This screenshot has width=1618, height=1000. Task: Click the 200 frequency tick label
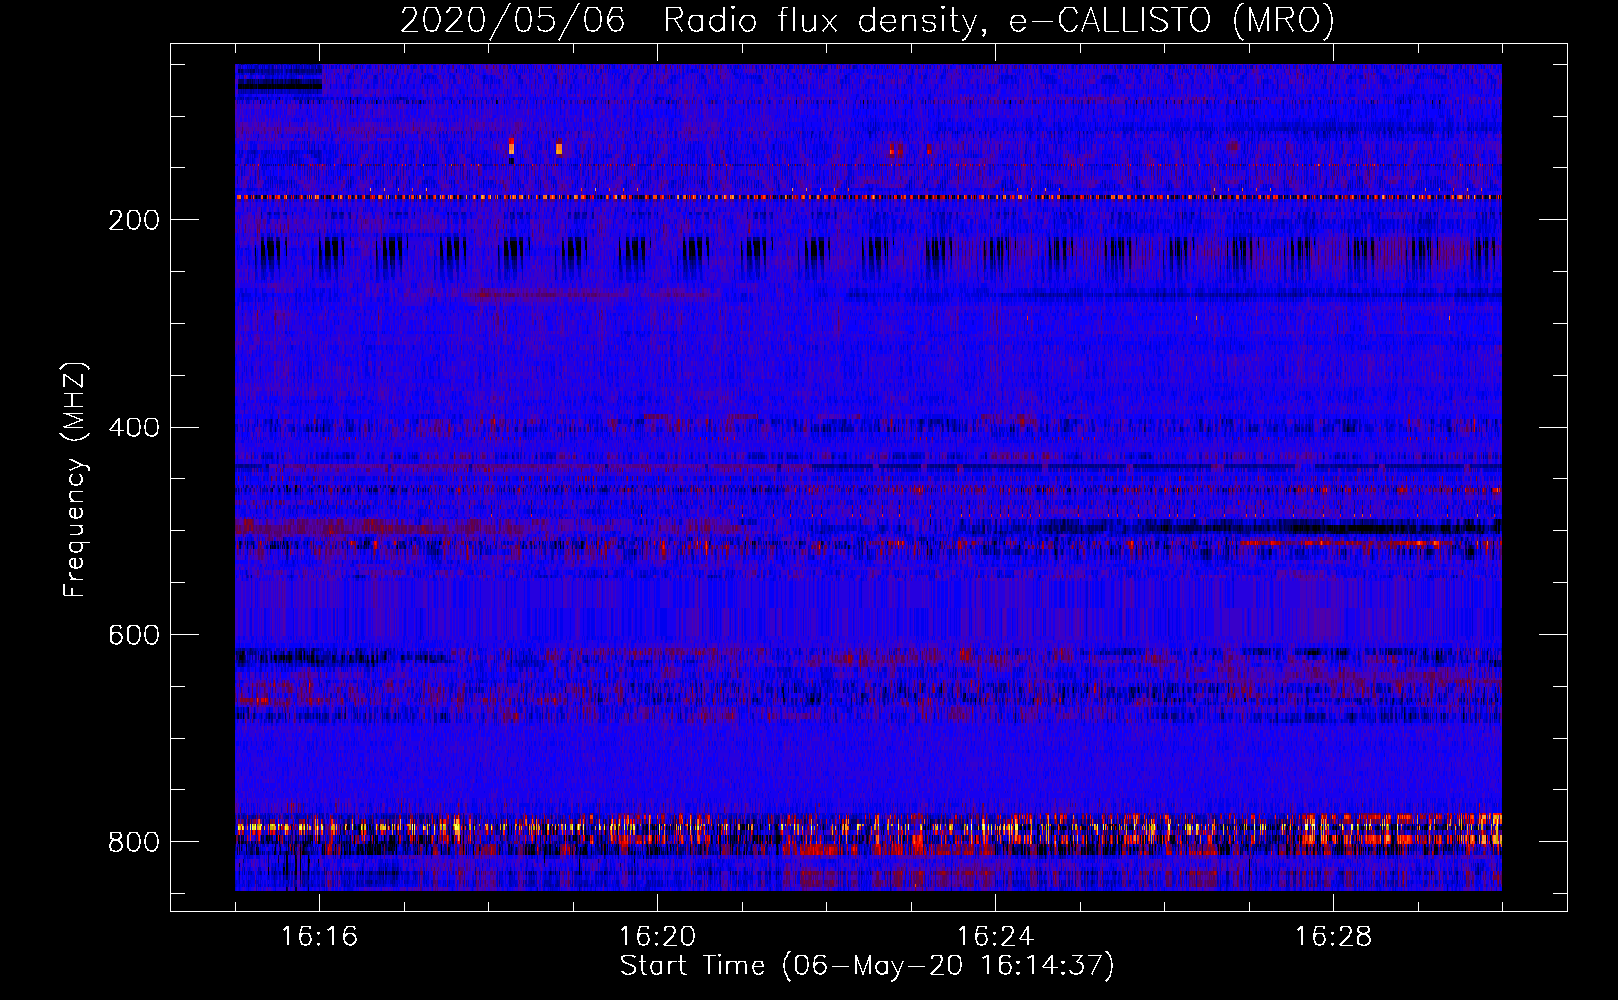point(133,220)
